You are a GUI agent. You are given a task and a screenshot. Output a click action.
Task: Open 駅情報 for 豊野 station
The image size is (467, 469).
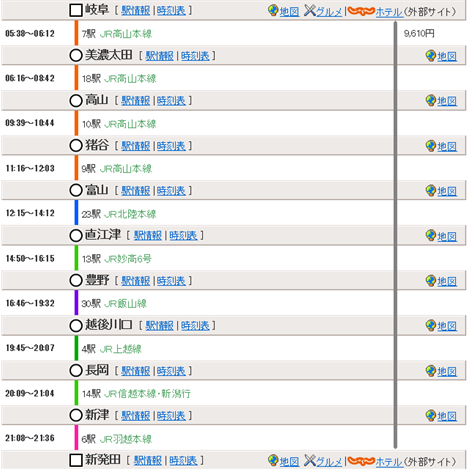(136, 281)
